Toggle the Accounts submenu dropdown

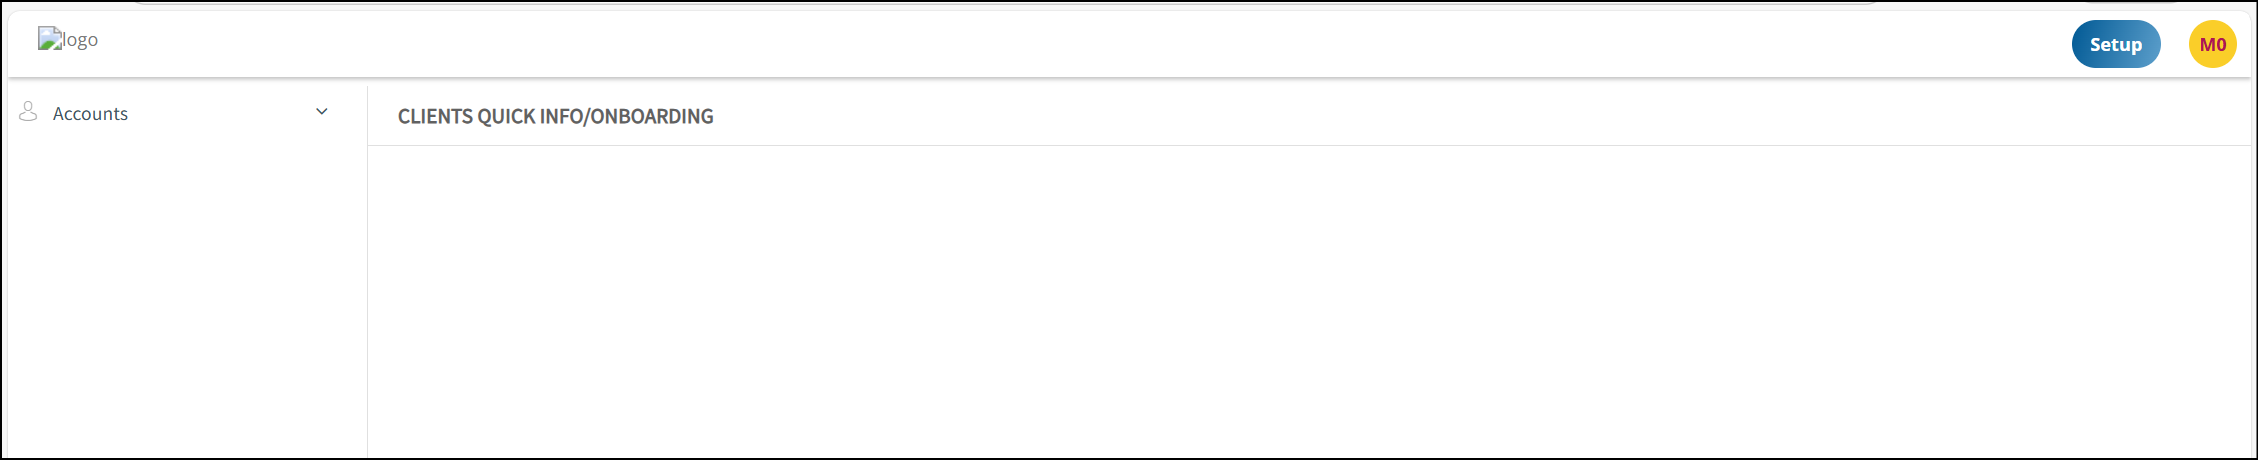[x=322, y=111]
